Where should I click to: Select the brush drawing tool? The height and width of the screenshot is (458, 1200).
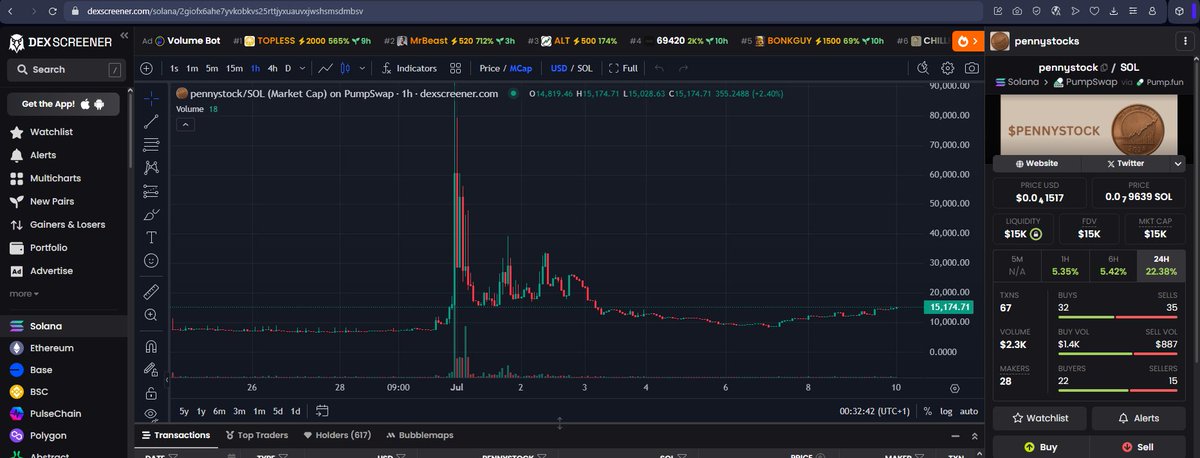151,214
